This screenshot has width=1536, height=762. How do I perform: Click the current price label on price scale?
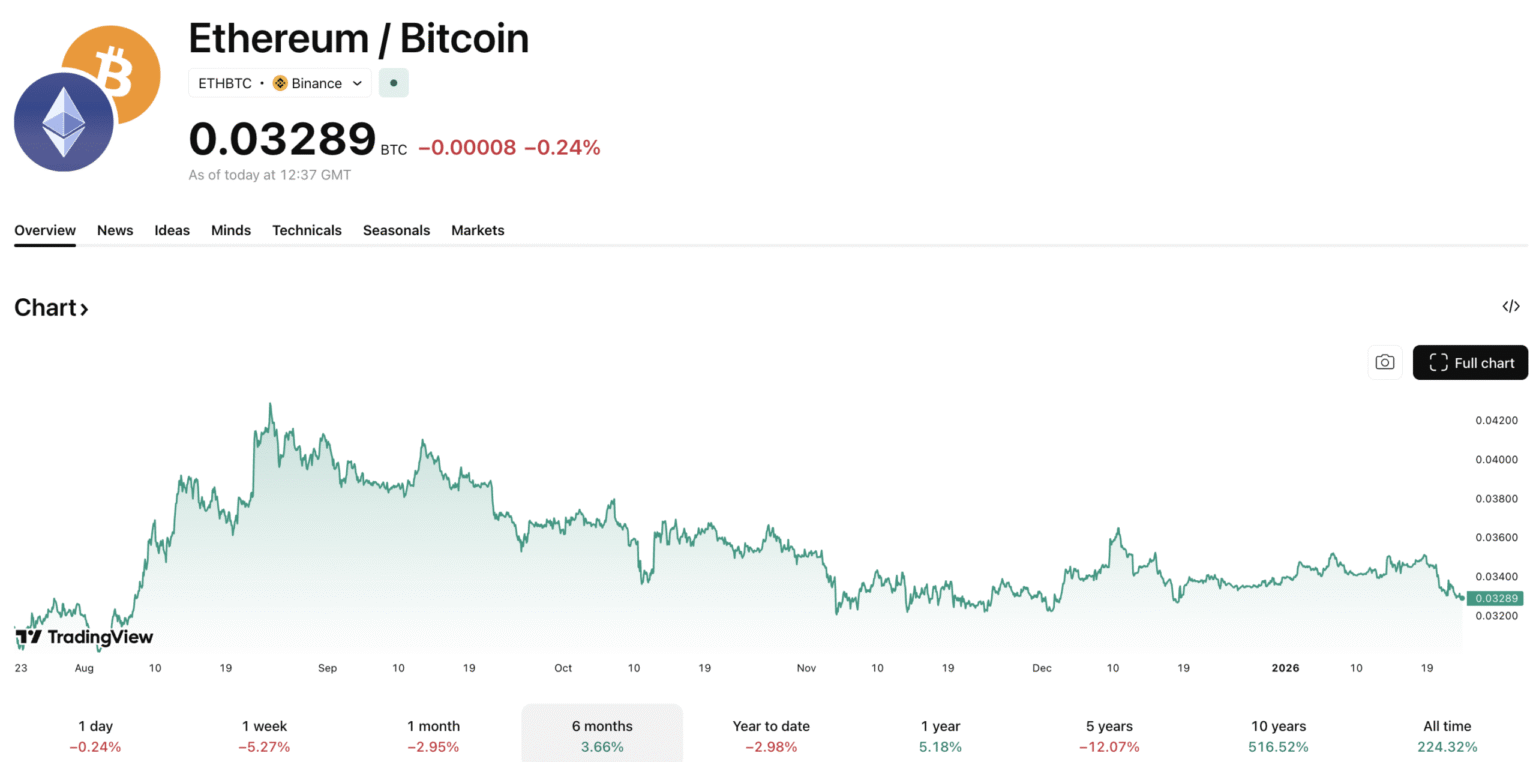tap(1496, 597)
